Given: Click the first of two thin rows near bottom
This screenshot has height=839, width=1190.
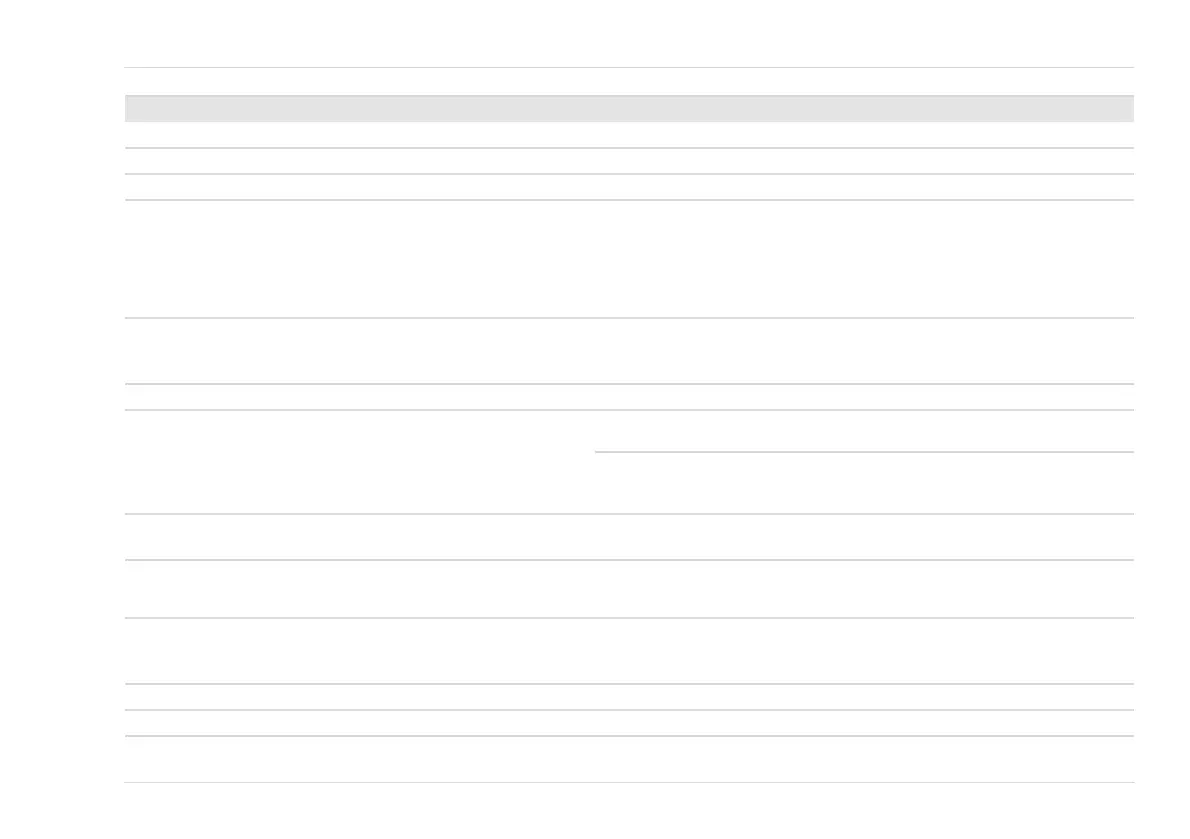Looking at the screenshot, I should (x=628, y=697).
